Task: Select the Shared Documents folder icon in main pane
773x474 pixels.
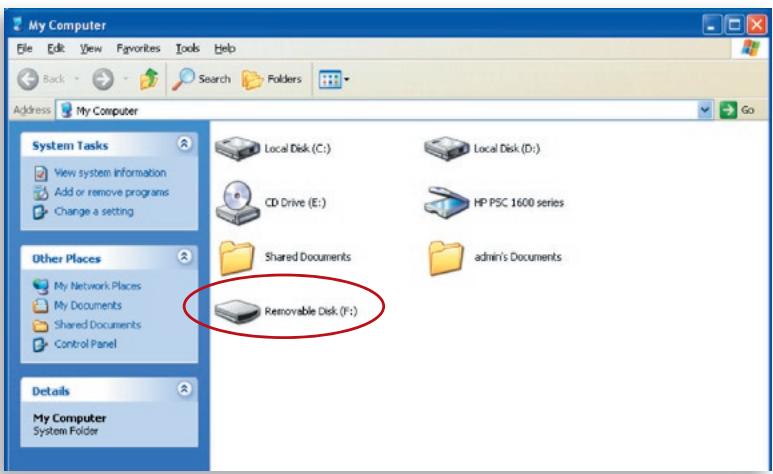Action: click(237, 257)
